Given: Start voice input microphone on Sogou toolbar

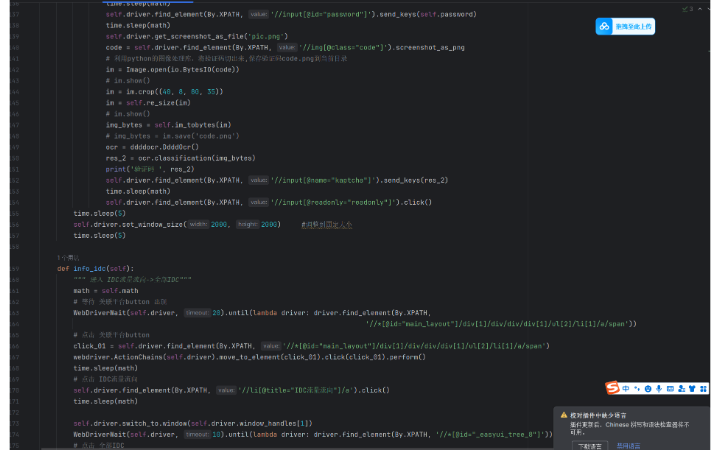Looking at the screenshot, I should tap(659, 389).
